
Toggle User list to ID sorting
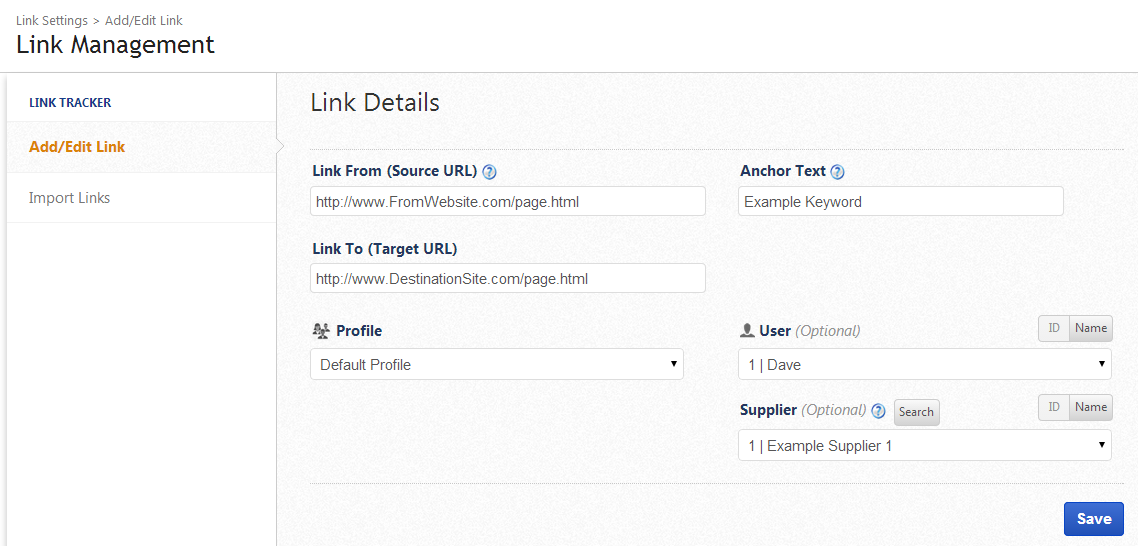[x=1054, y=328]
